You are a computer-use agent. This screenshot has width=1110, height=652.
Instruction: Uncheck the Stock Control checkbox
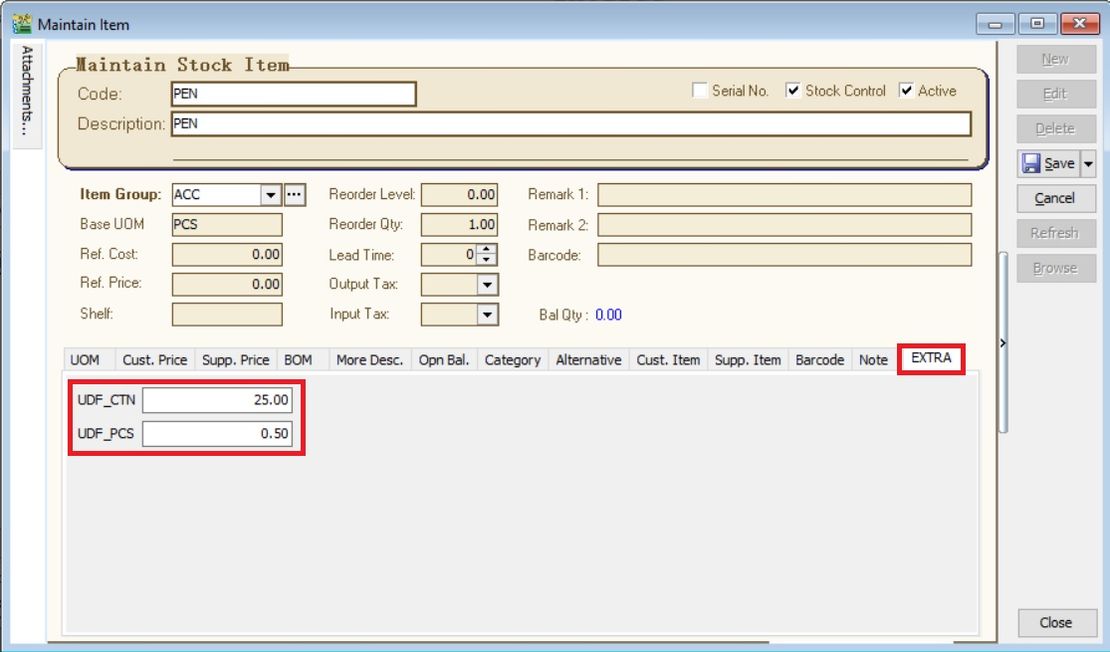(x=793, y=91)
